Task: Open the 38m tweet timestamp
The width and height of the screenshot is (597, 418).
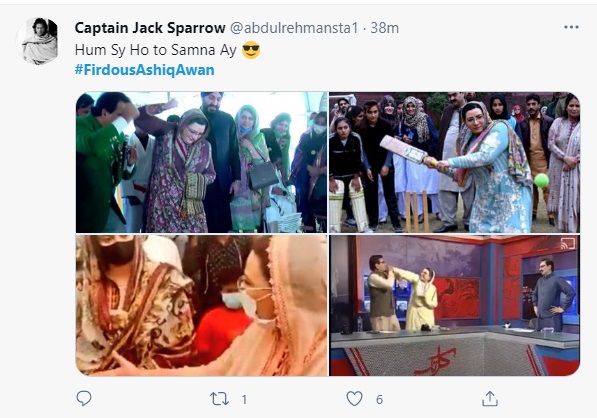Action: [385, 28]
